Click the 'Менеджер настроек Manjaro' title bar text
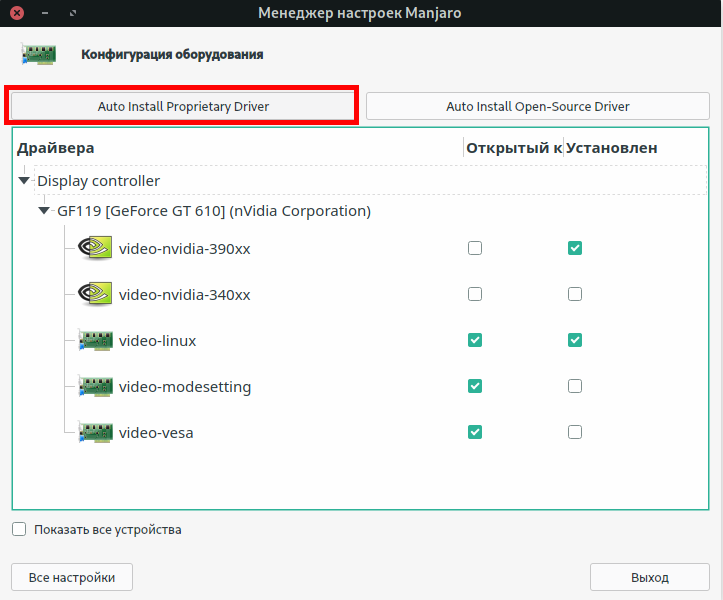Screen dimensions: 723x600 tap(360, 13)
